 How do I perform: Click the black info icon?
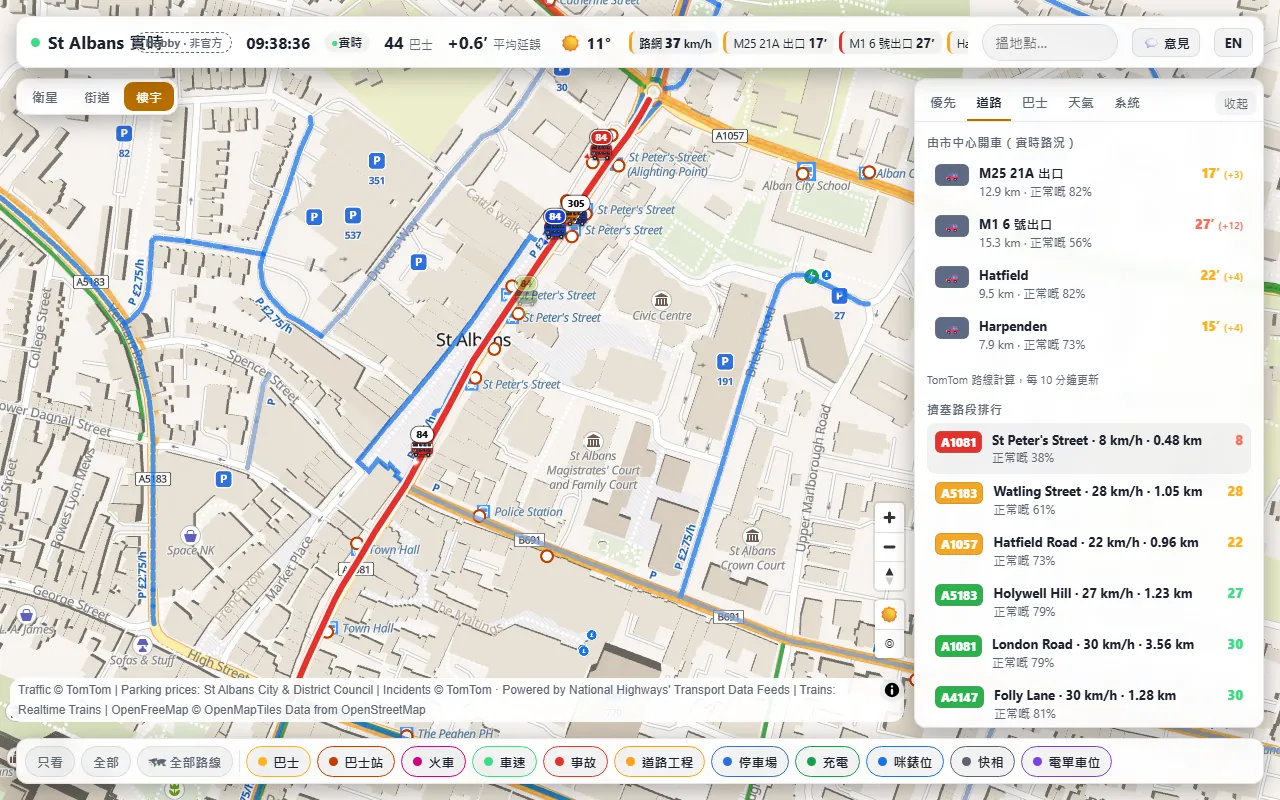pos(892,690)
